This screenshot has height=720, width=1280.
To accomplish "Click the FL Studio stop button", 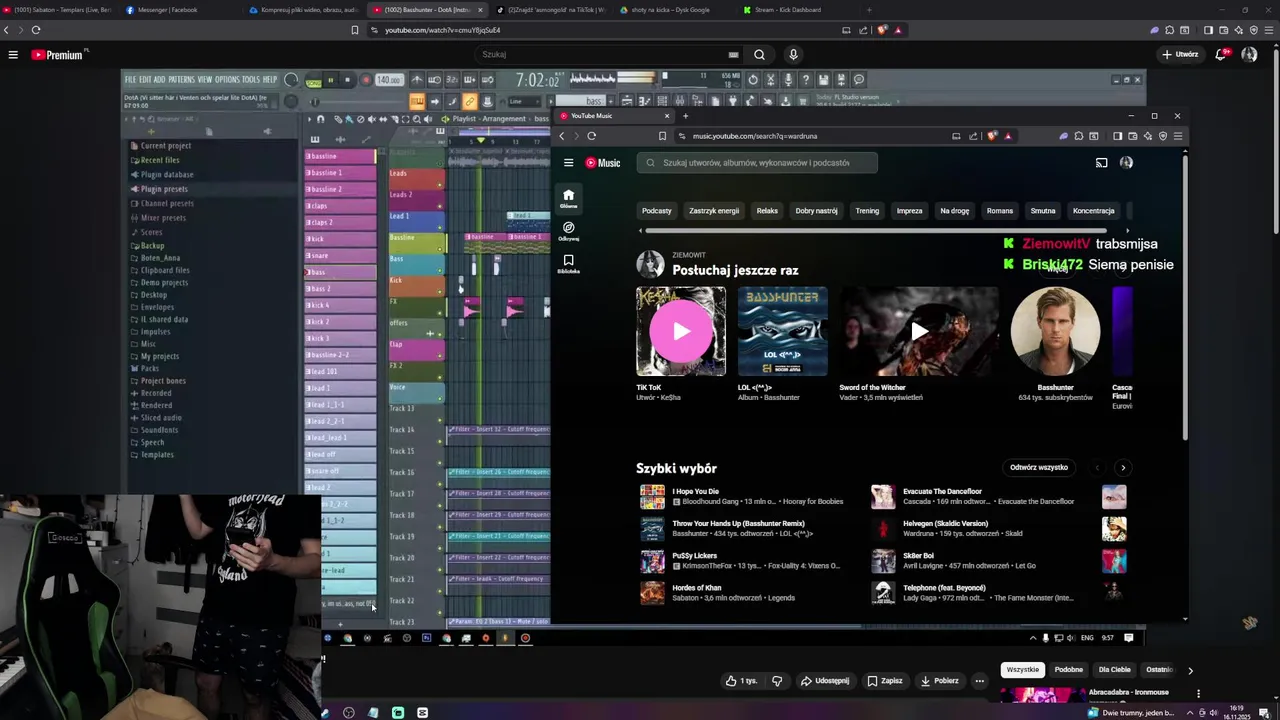I will point(347,80).
